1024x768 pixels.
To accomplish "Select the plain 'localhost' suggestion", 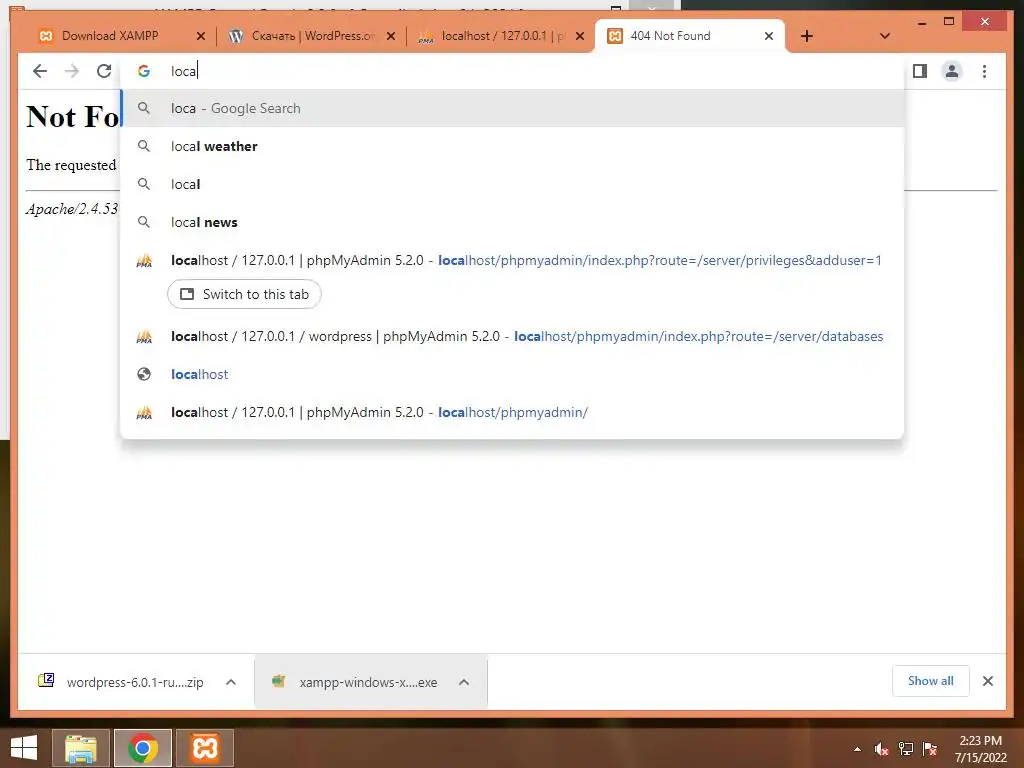I will point(513,374).
